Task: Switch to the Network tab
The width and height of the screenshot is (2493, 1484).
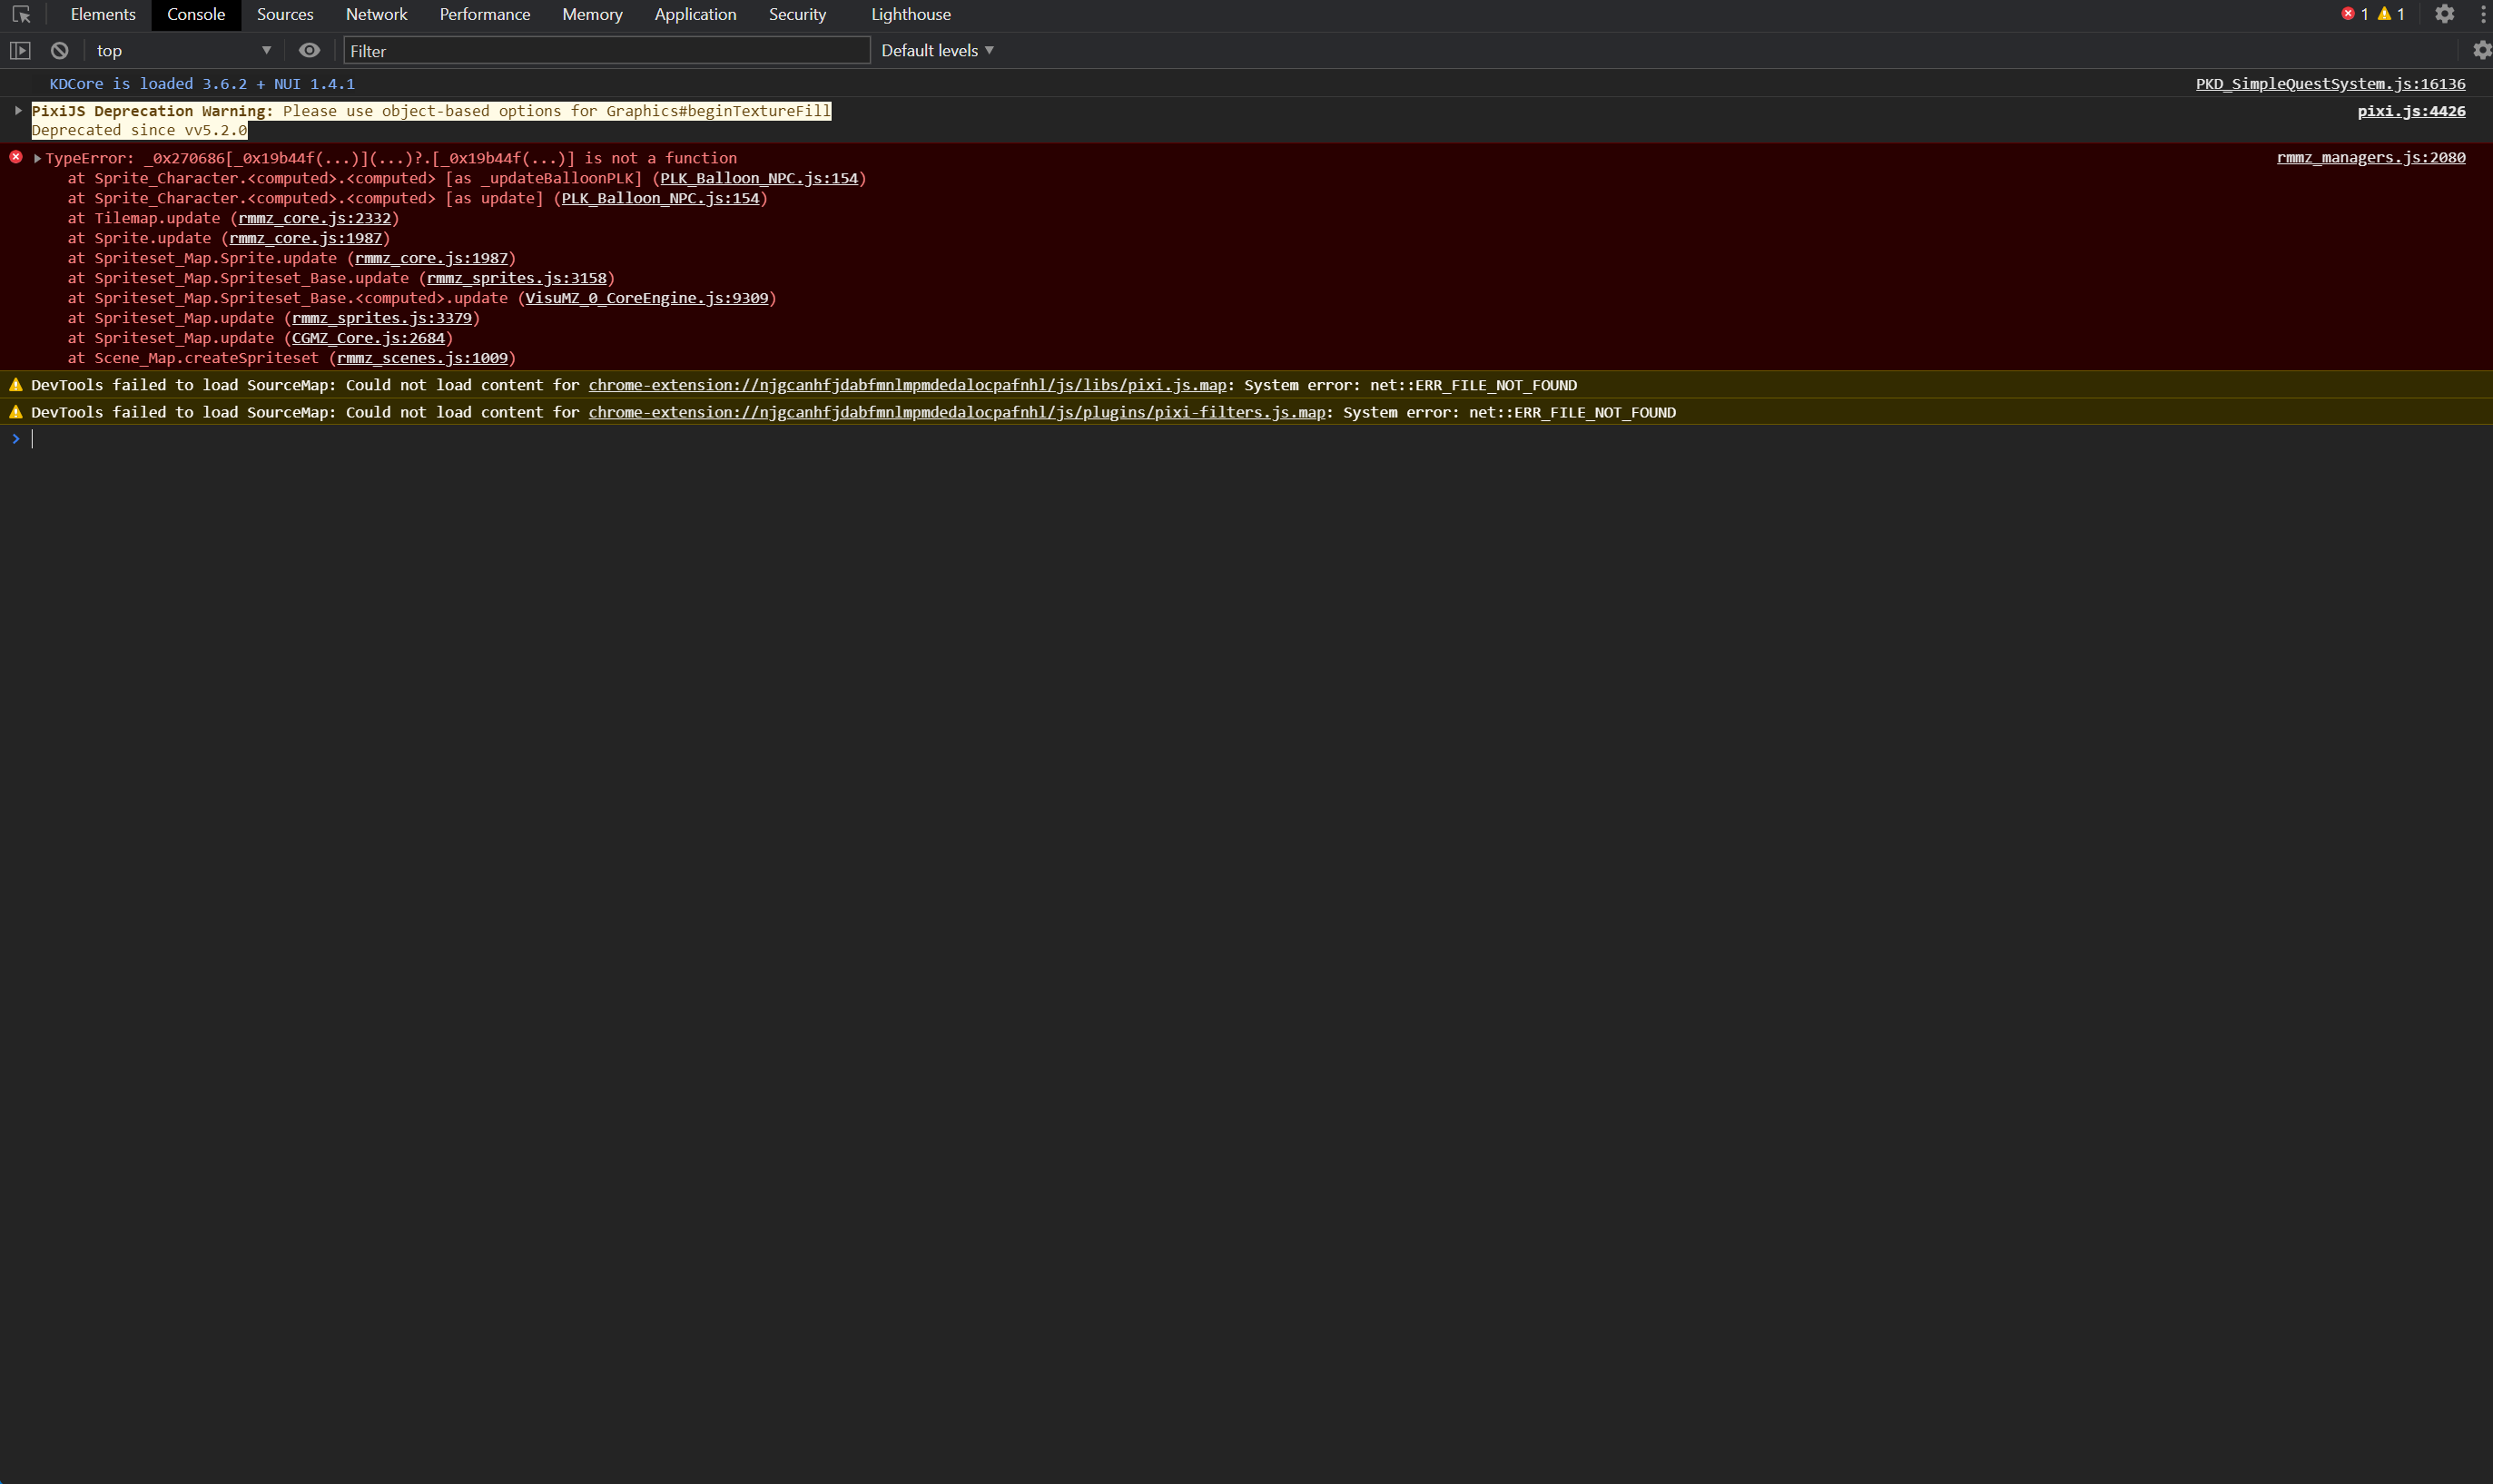Action: point(376,14)
